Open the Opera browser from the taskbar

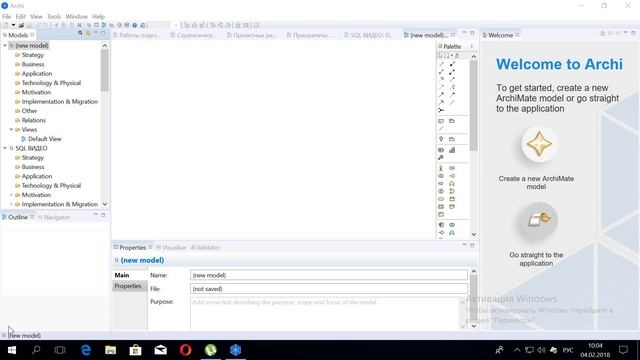pos(185,350)
